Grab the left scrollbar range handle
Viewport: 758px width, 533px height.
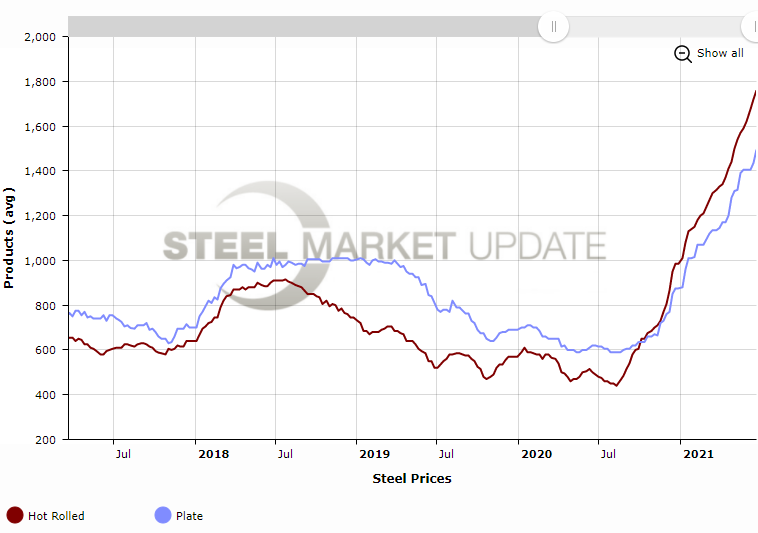tap(553, 26)
